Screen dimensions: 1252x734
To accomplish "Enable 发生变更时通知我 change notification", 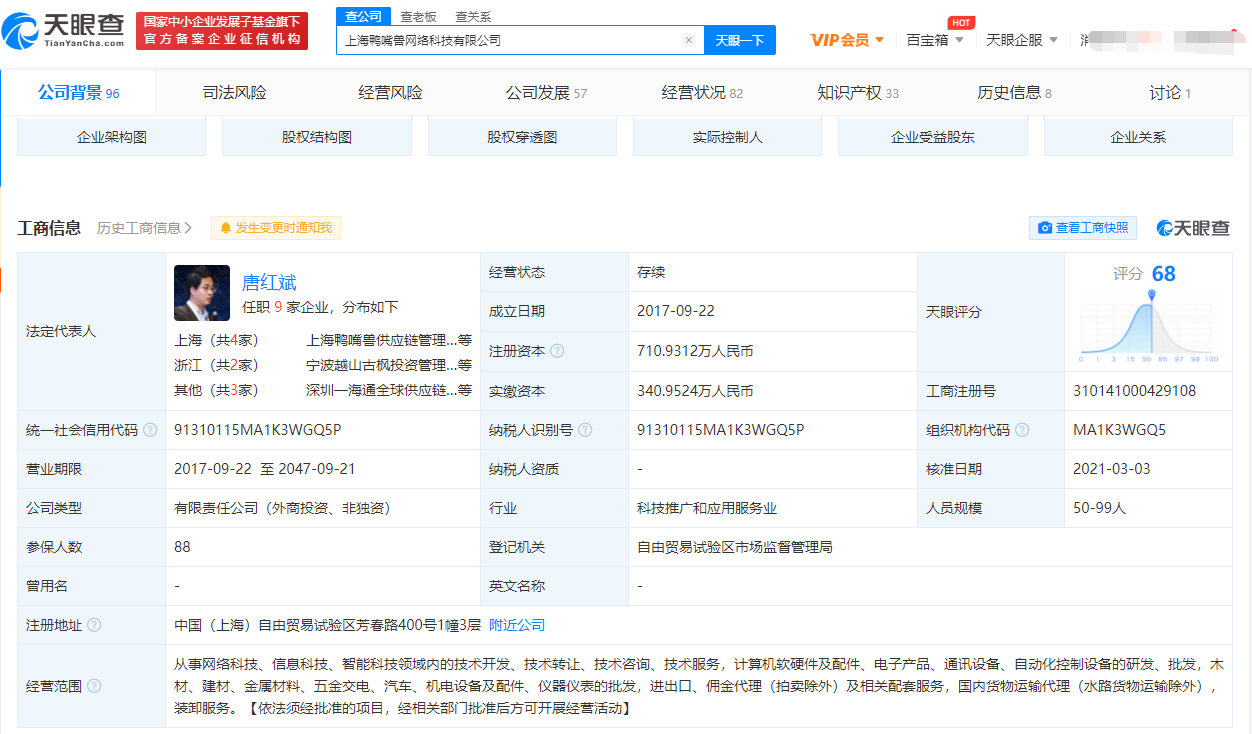I will coord(276,228).
